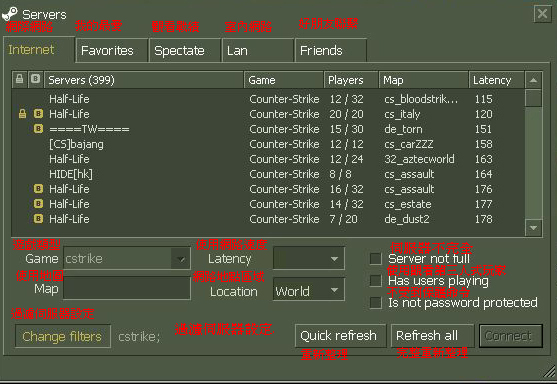Image resolution: width=557 pixels, height=384 pixels.
Task: Select the ====TW==== server row
Action: 268,129
